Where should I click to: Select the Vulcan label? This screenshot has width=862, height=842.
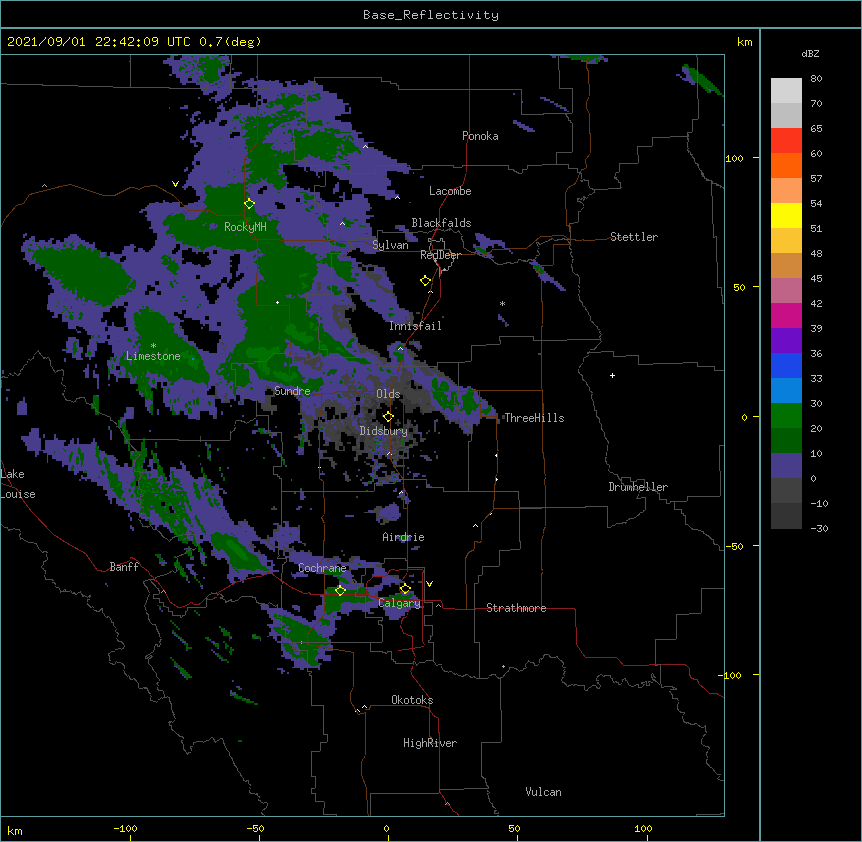543,792
